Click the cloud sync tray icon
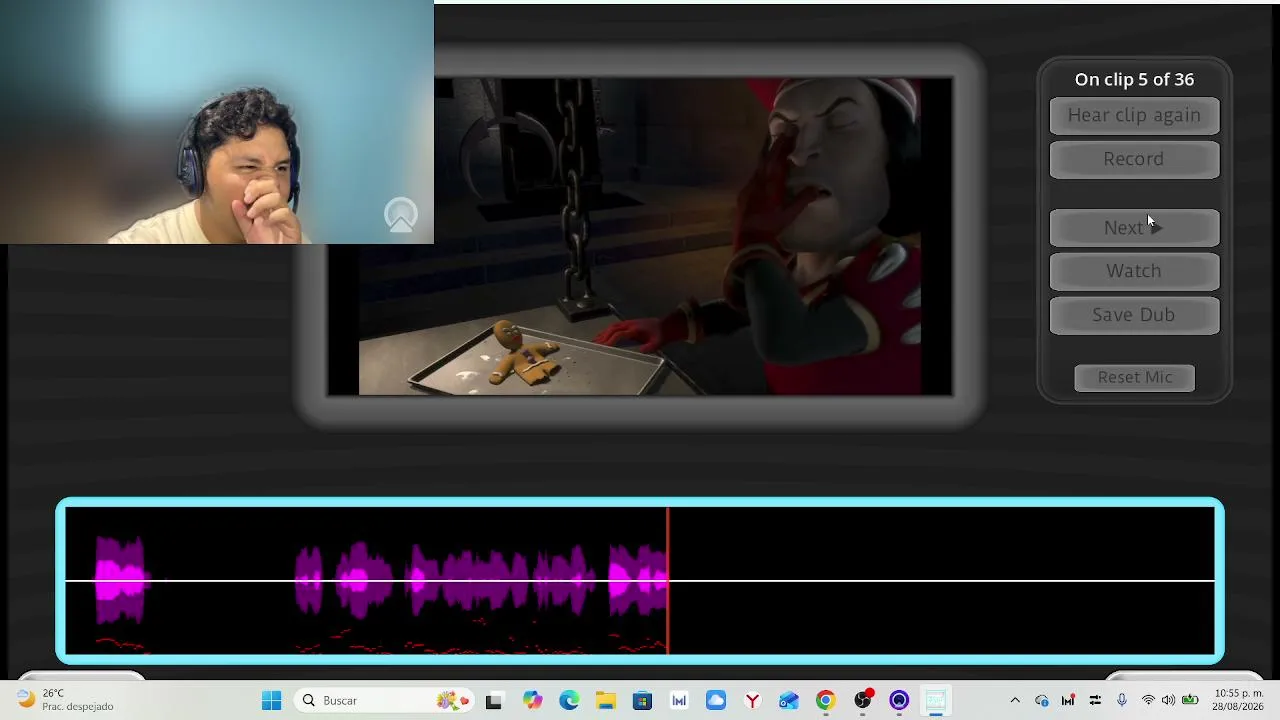Viewport: 1280px width, 720px height. coord(1041,701)
